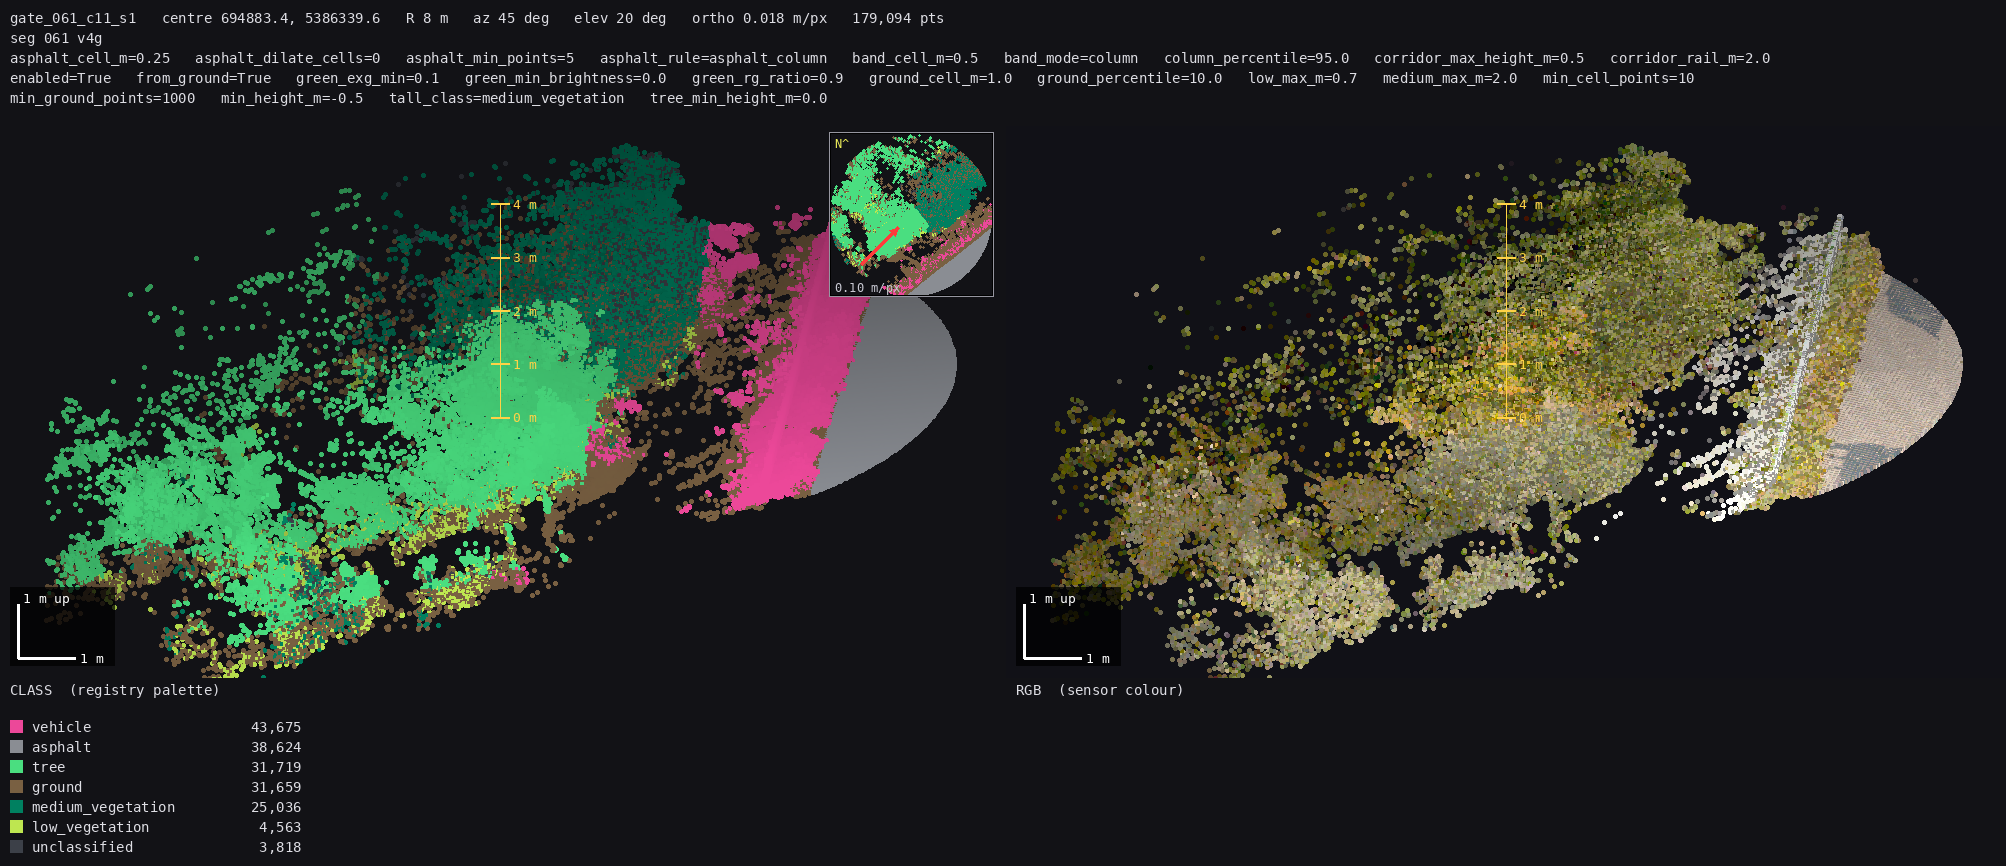
Task: Click the dark unclassified legend swatch
Action: [16, 847]
